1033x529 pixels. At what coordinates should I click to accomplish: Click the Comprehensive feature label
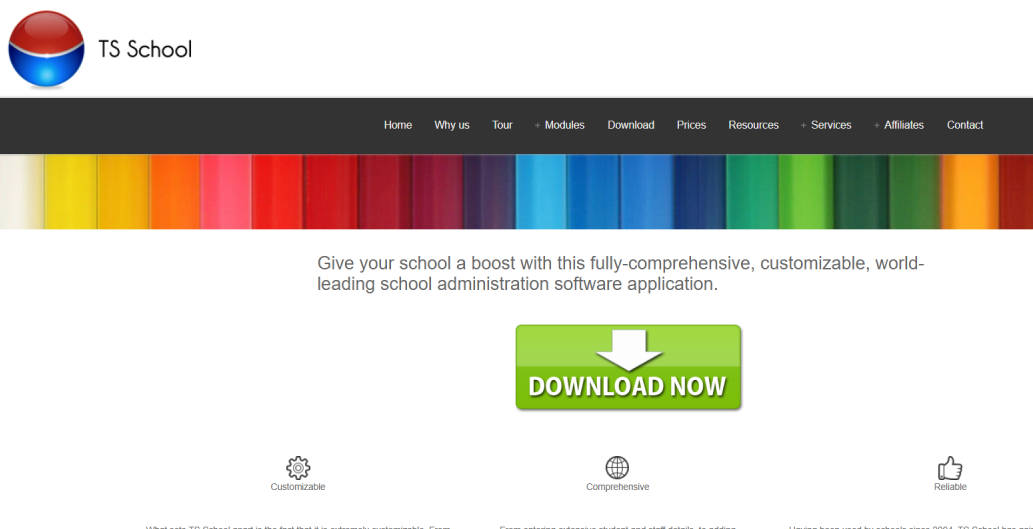tap(617, 487)
